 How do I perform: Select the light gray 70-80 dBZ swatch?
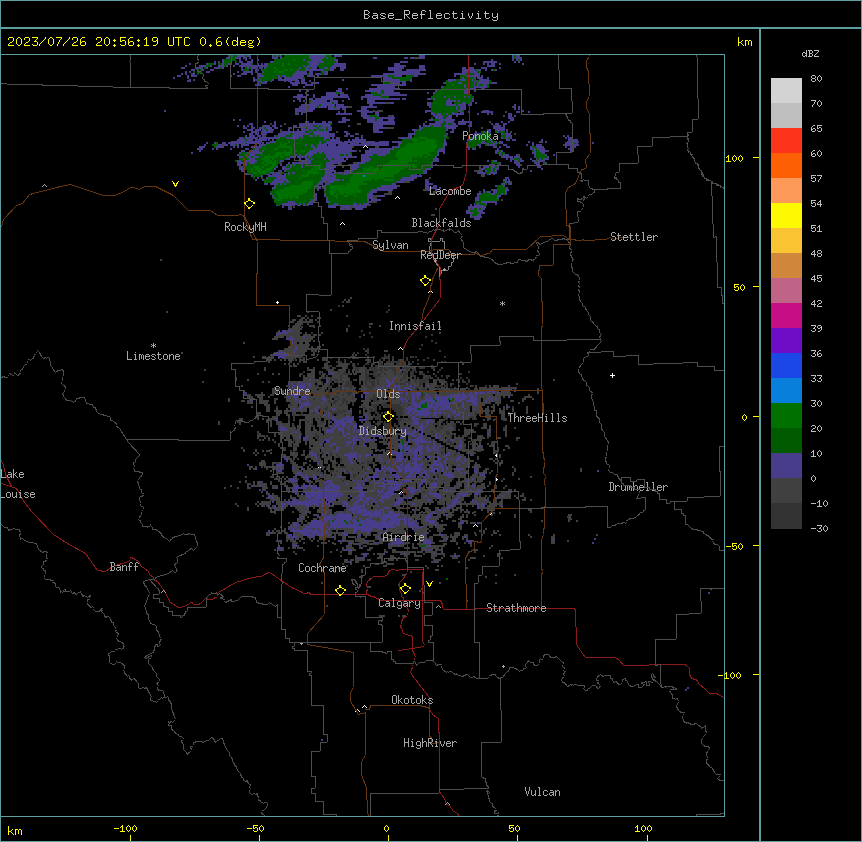786,91
